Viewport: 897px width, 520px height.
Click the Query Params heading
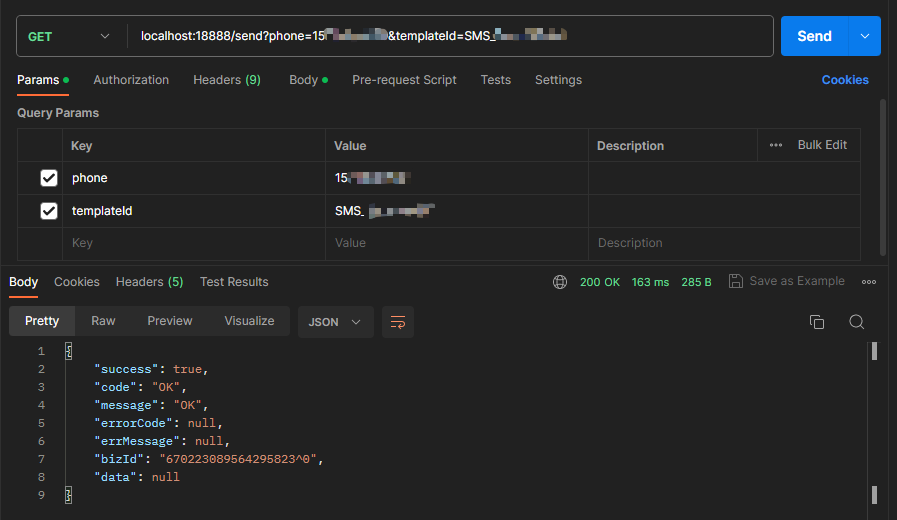tap(58, 113)
